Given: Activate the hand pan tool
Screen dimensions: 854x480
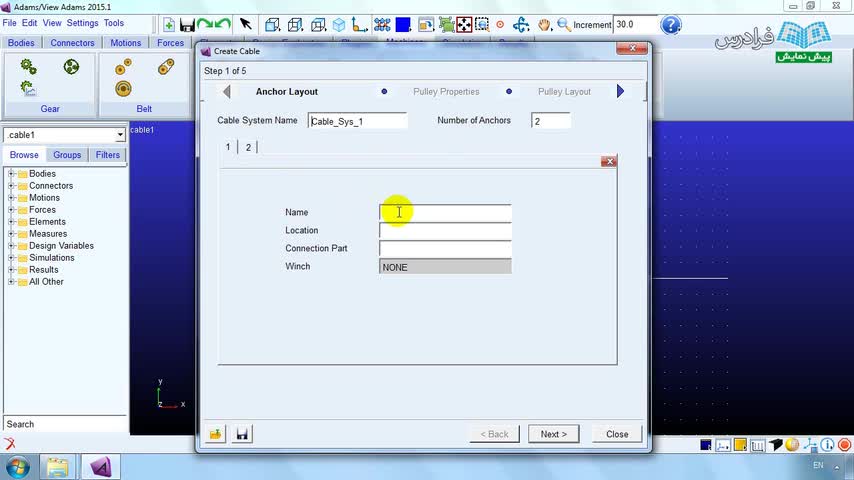Looking at the screenshot, I should (x=544, y=25).
